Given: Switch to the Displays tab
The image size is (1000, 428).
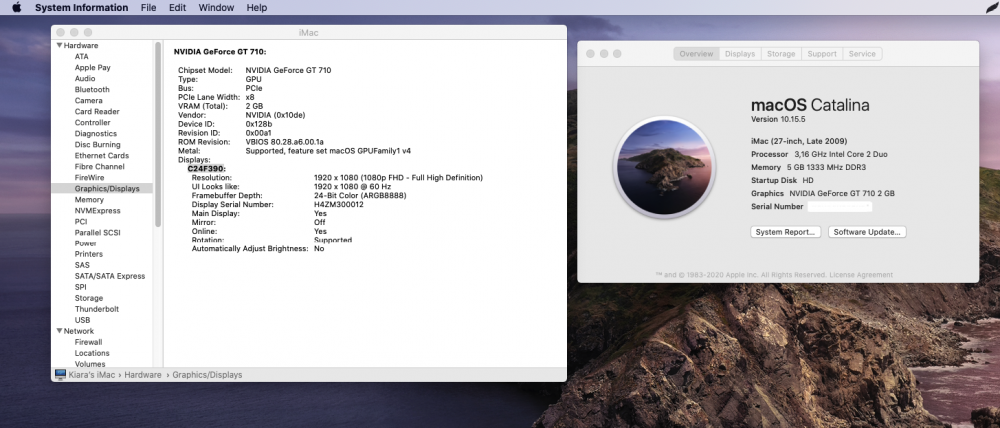Looking at the screenshot, I should point(740,54).
